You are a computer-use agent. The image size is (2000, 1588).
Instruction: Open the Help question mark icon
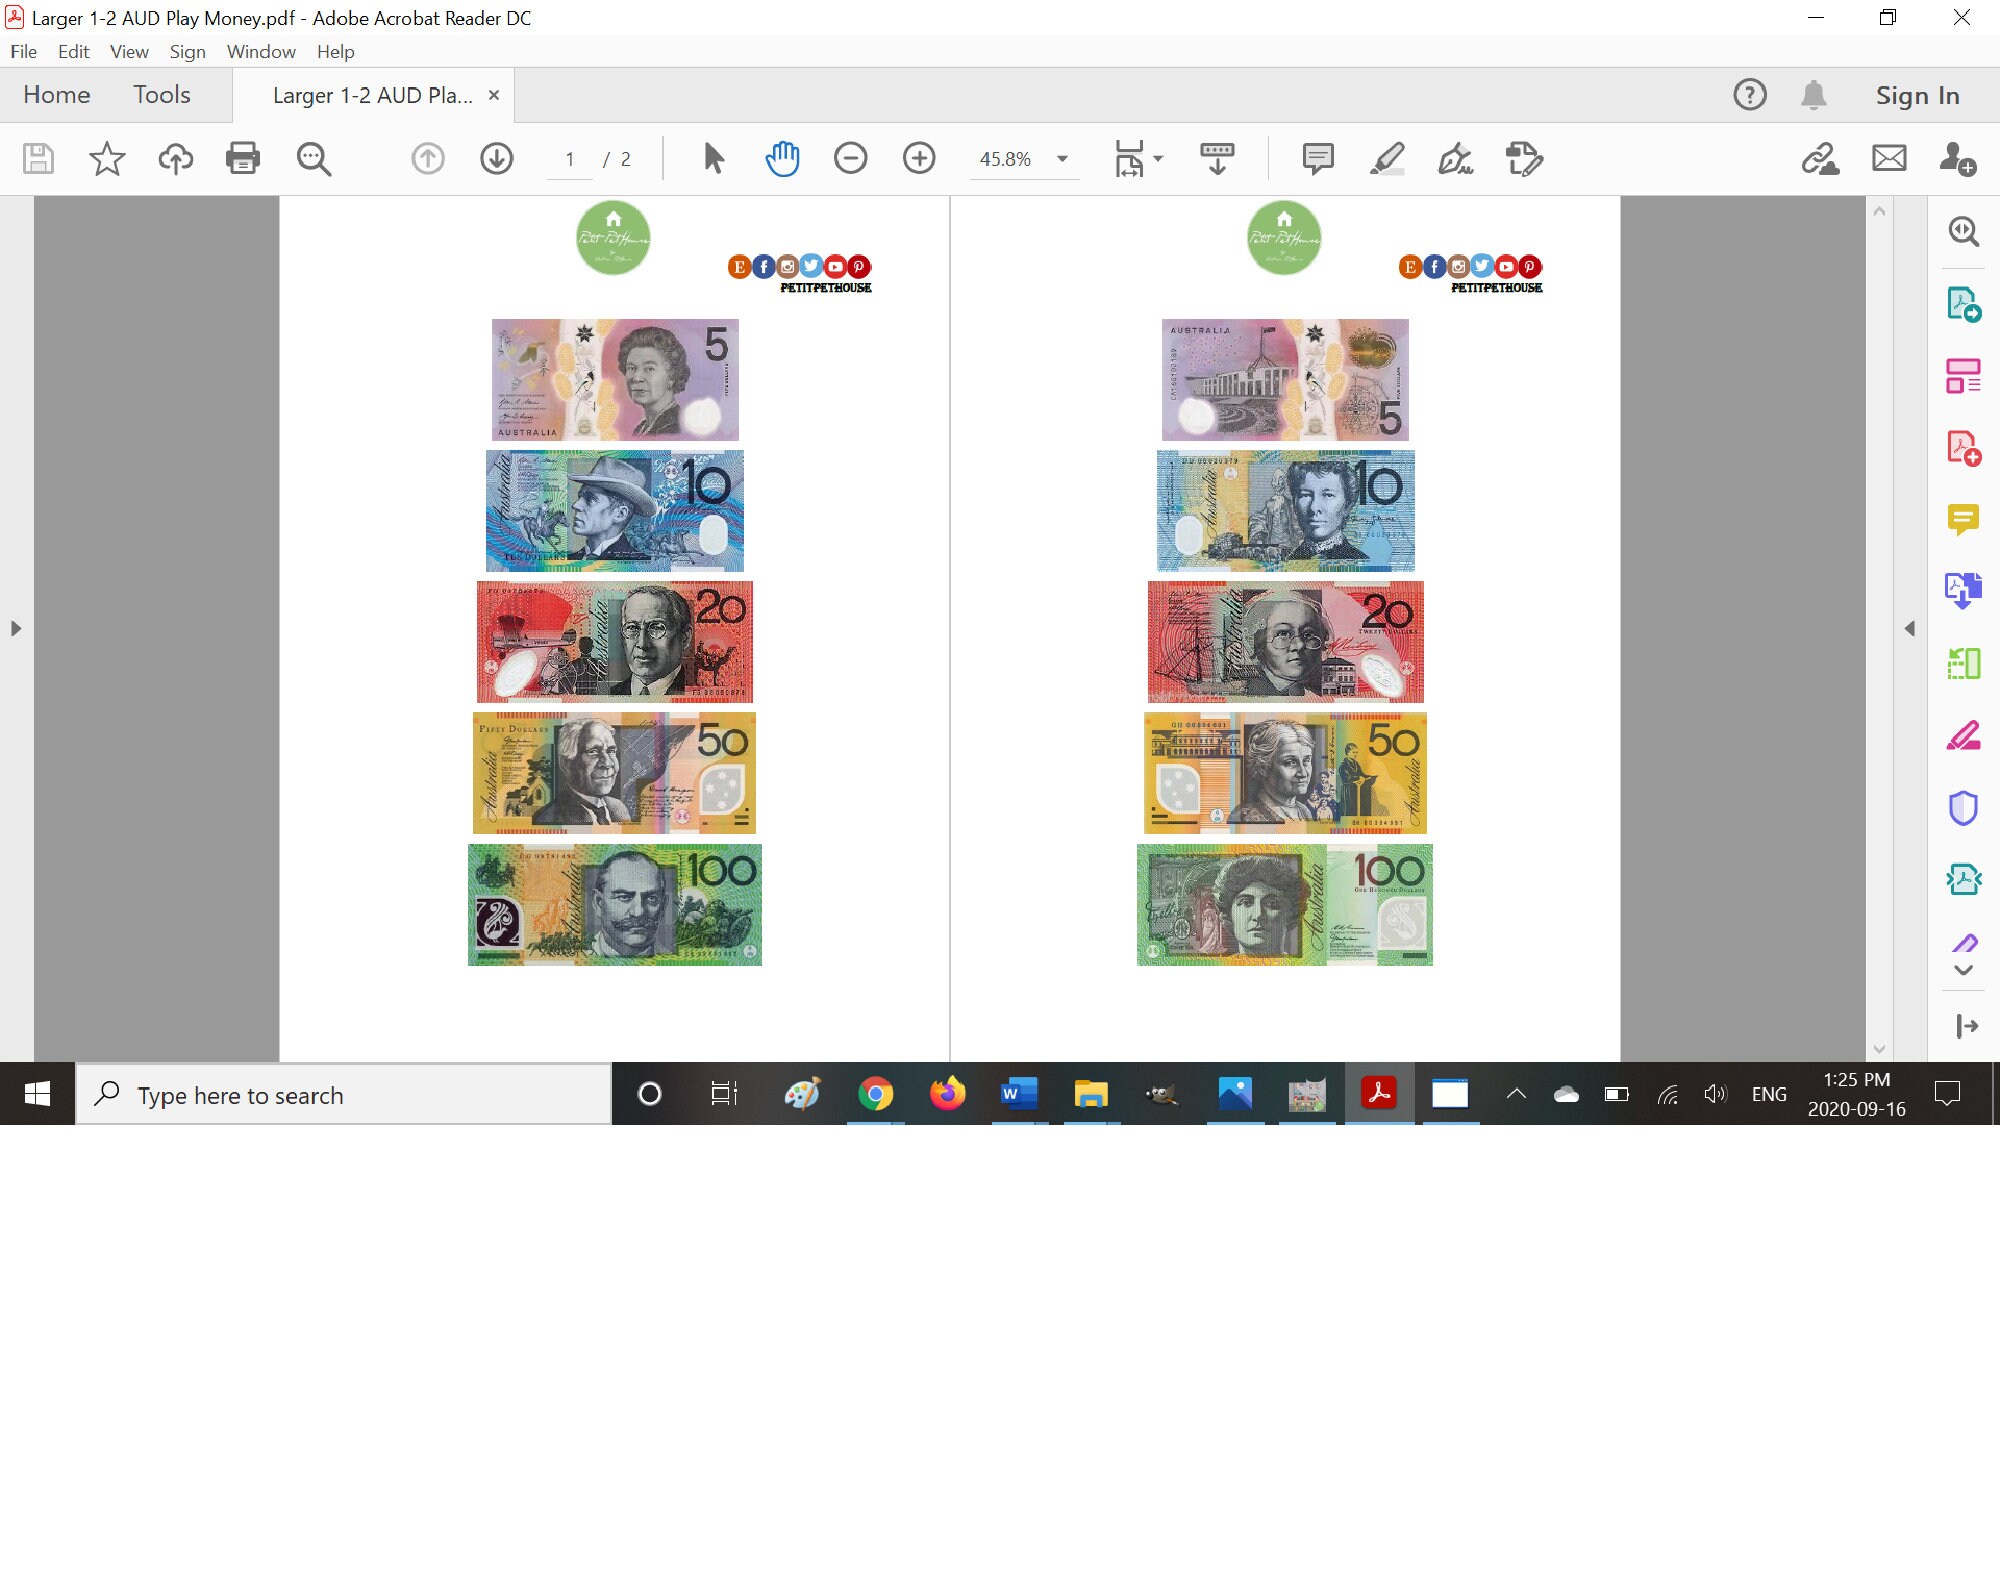[1749, 95]
